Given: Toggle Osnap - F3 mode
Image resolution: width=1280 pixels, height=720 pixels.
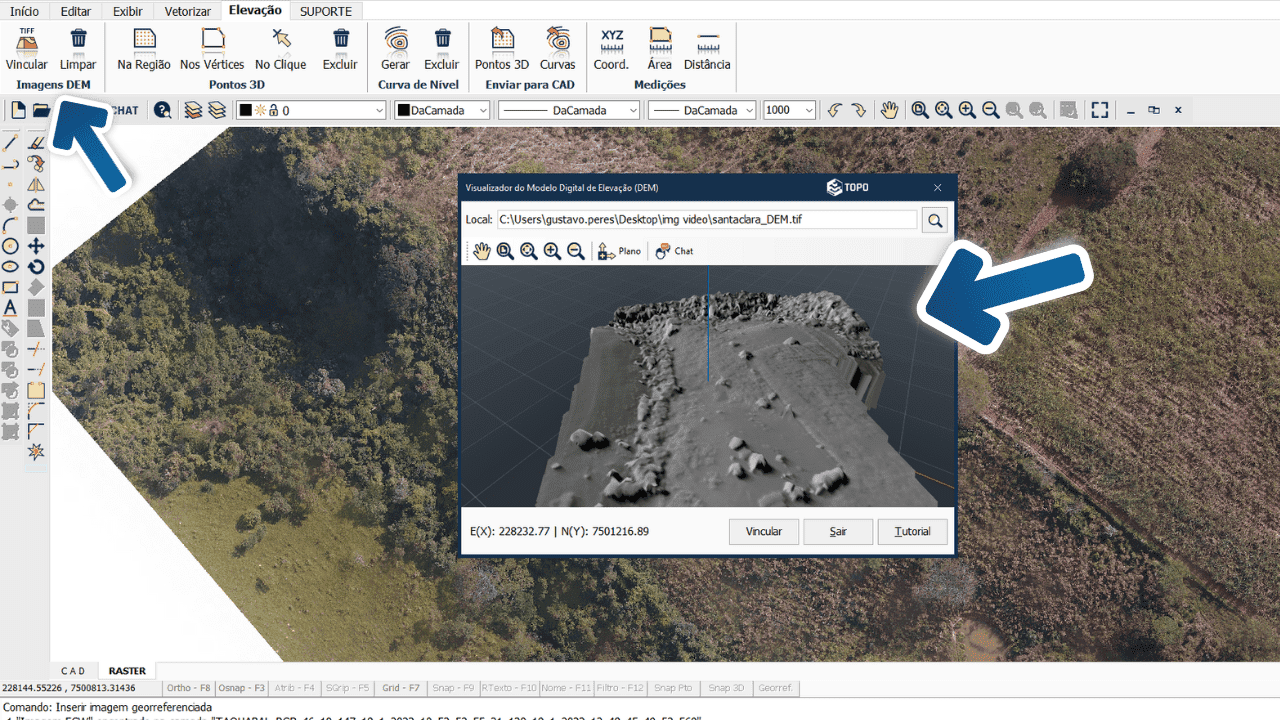Looking at the screenshot, I should coord(242,688).
